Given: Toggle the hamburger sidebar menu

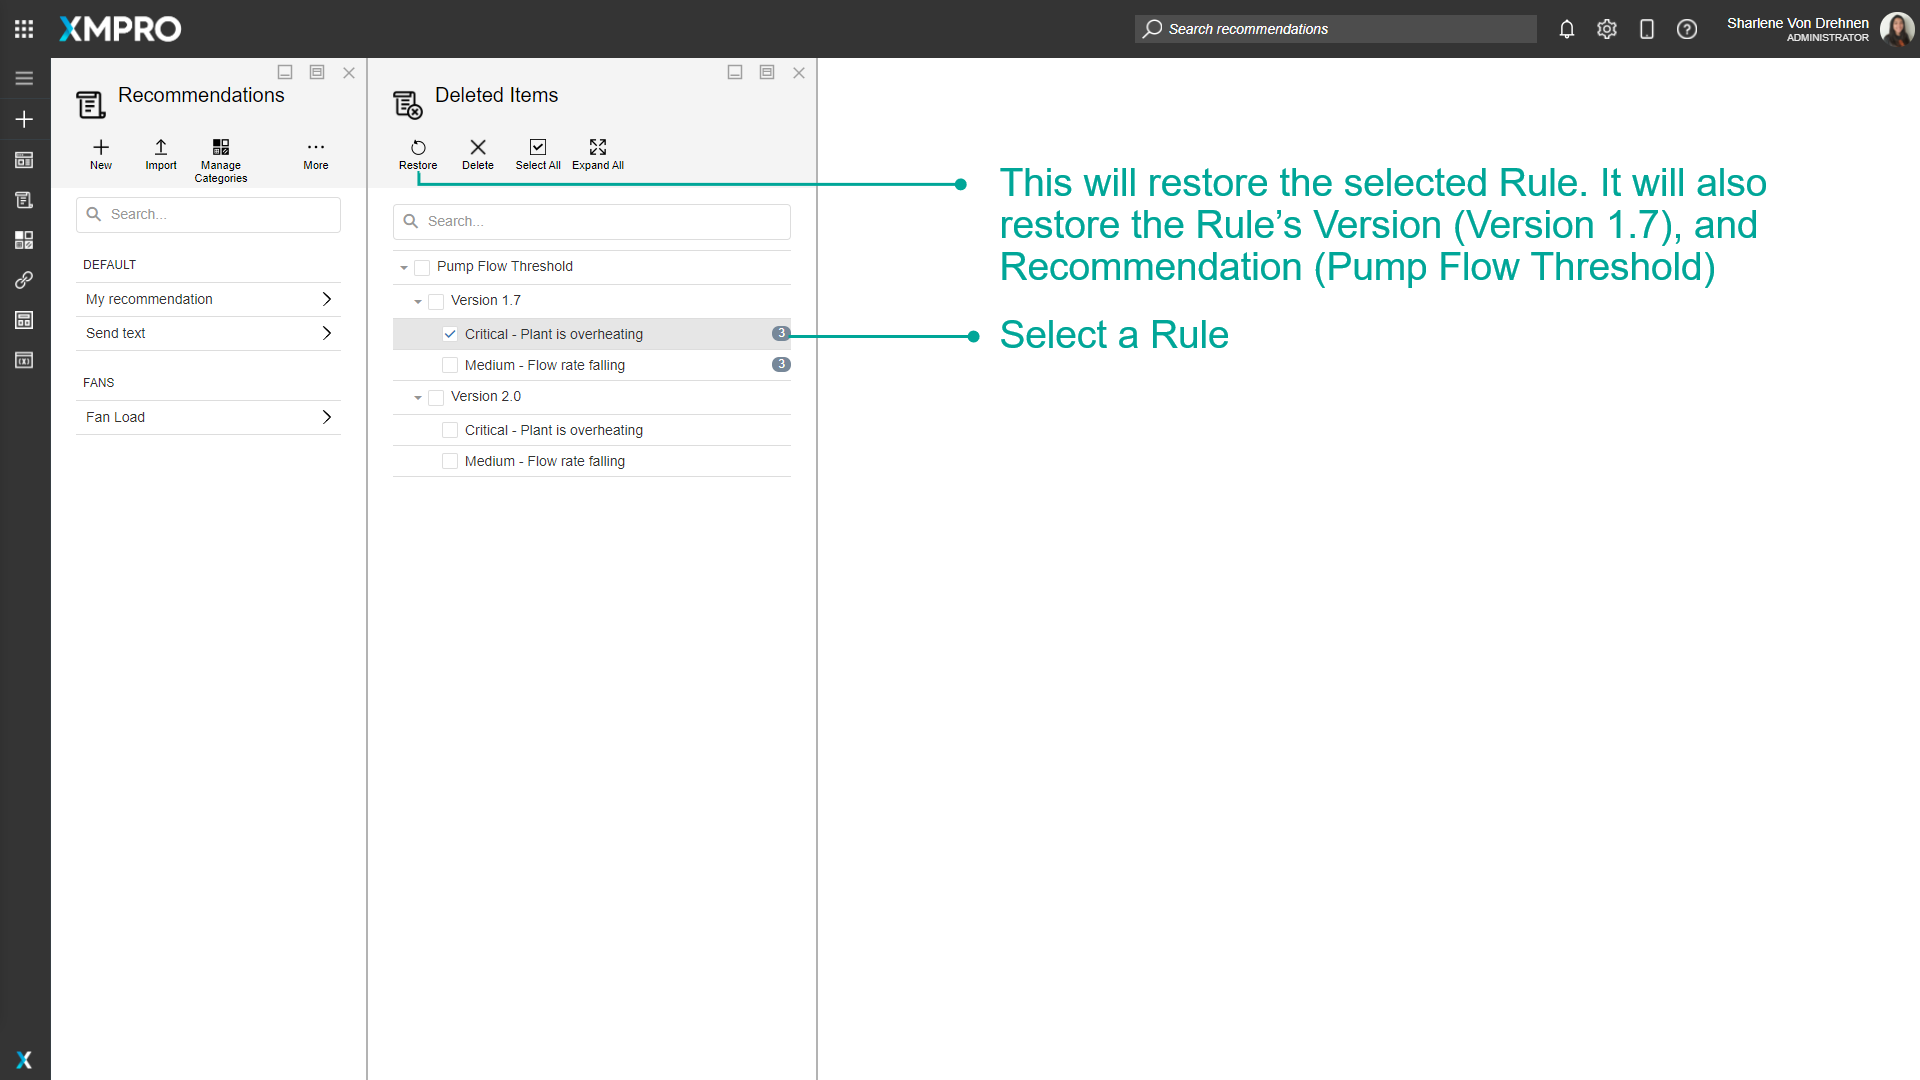Looking at the screenshot, I should (x=24, y=78).
